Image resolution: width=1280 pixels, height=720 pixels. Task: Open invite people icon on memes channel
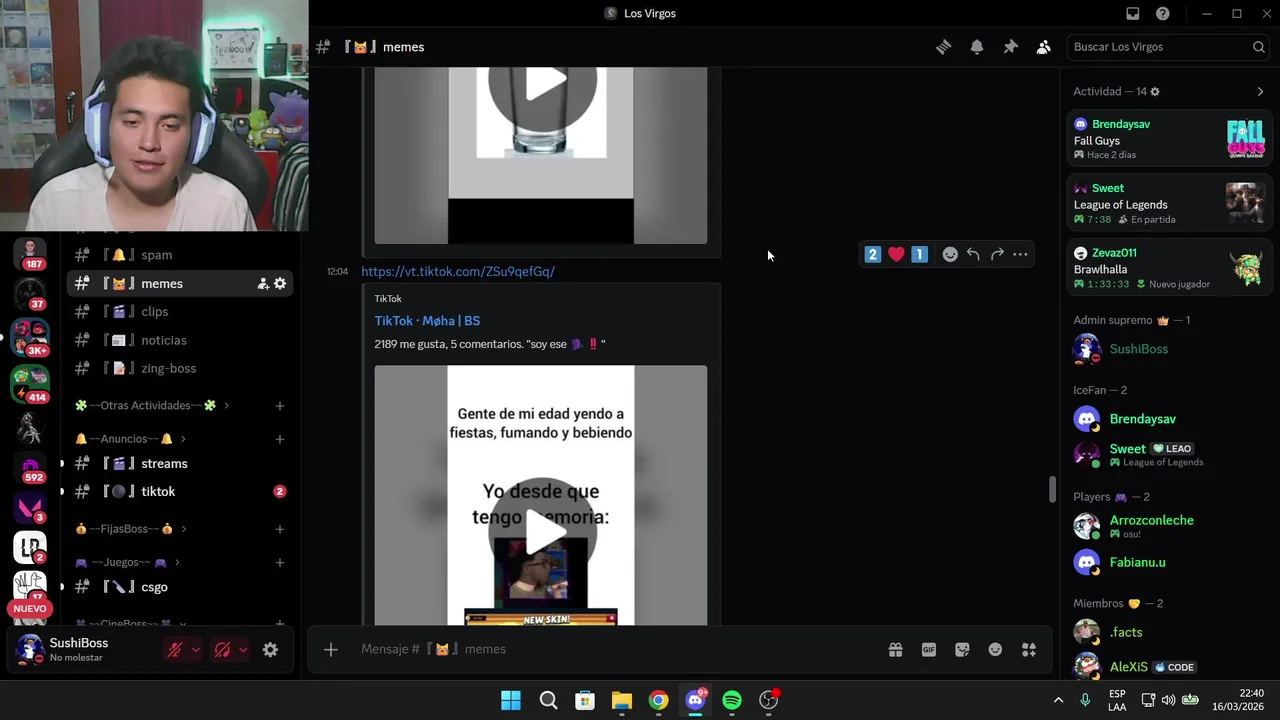point(263,284)
